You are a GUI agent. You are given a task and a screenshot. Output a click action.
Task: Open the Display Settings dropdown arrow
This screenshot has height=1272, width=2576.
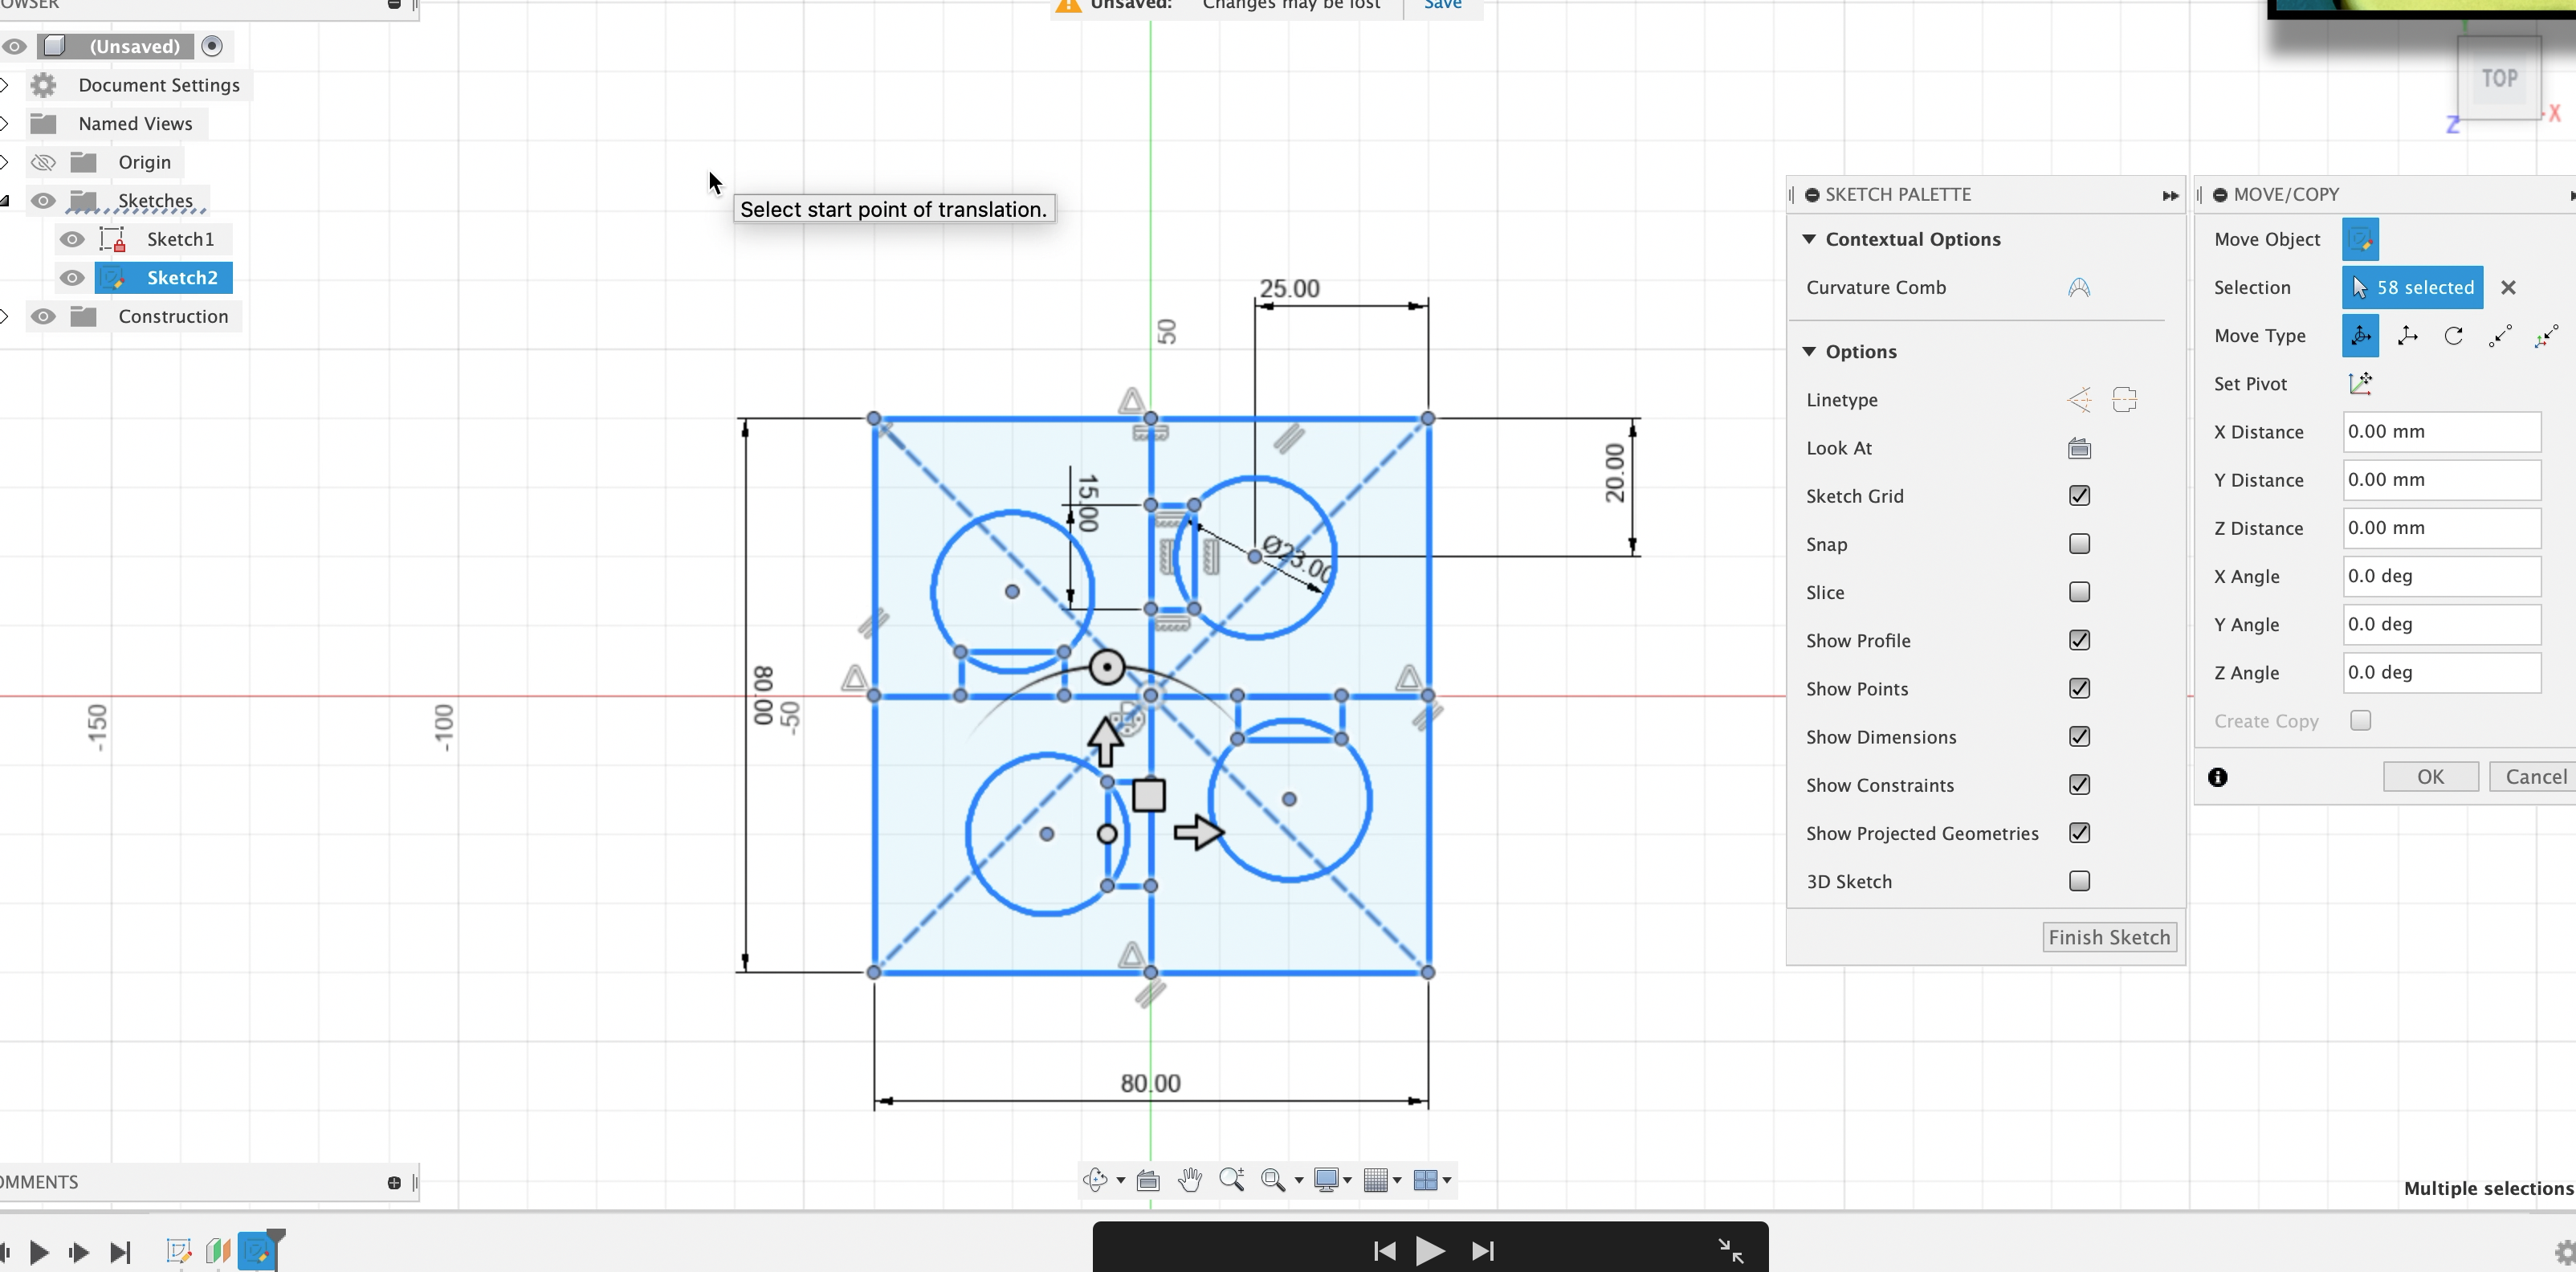click(1347, 1181)
